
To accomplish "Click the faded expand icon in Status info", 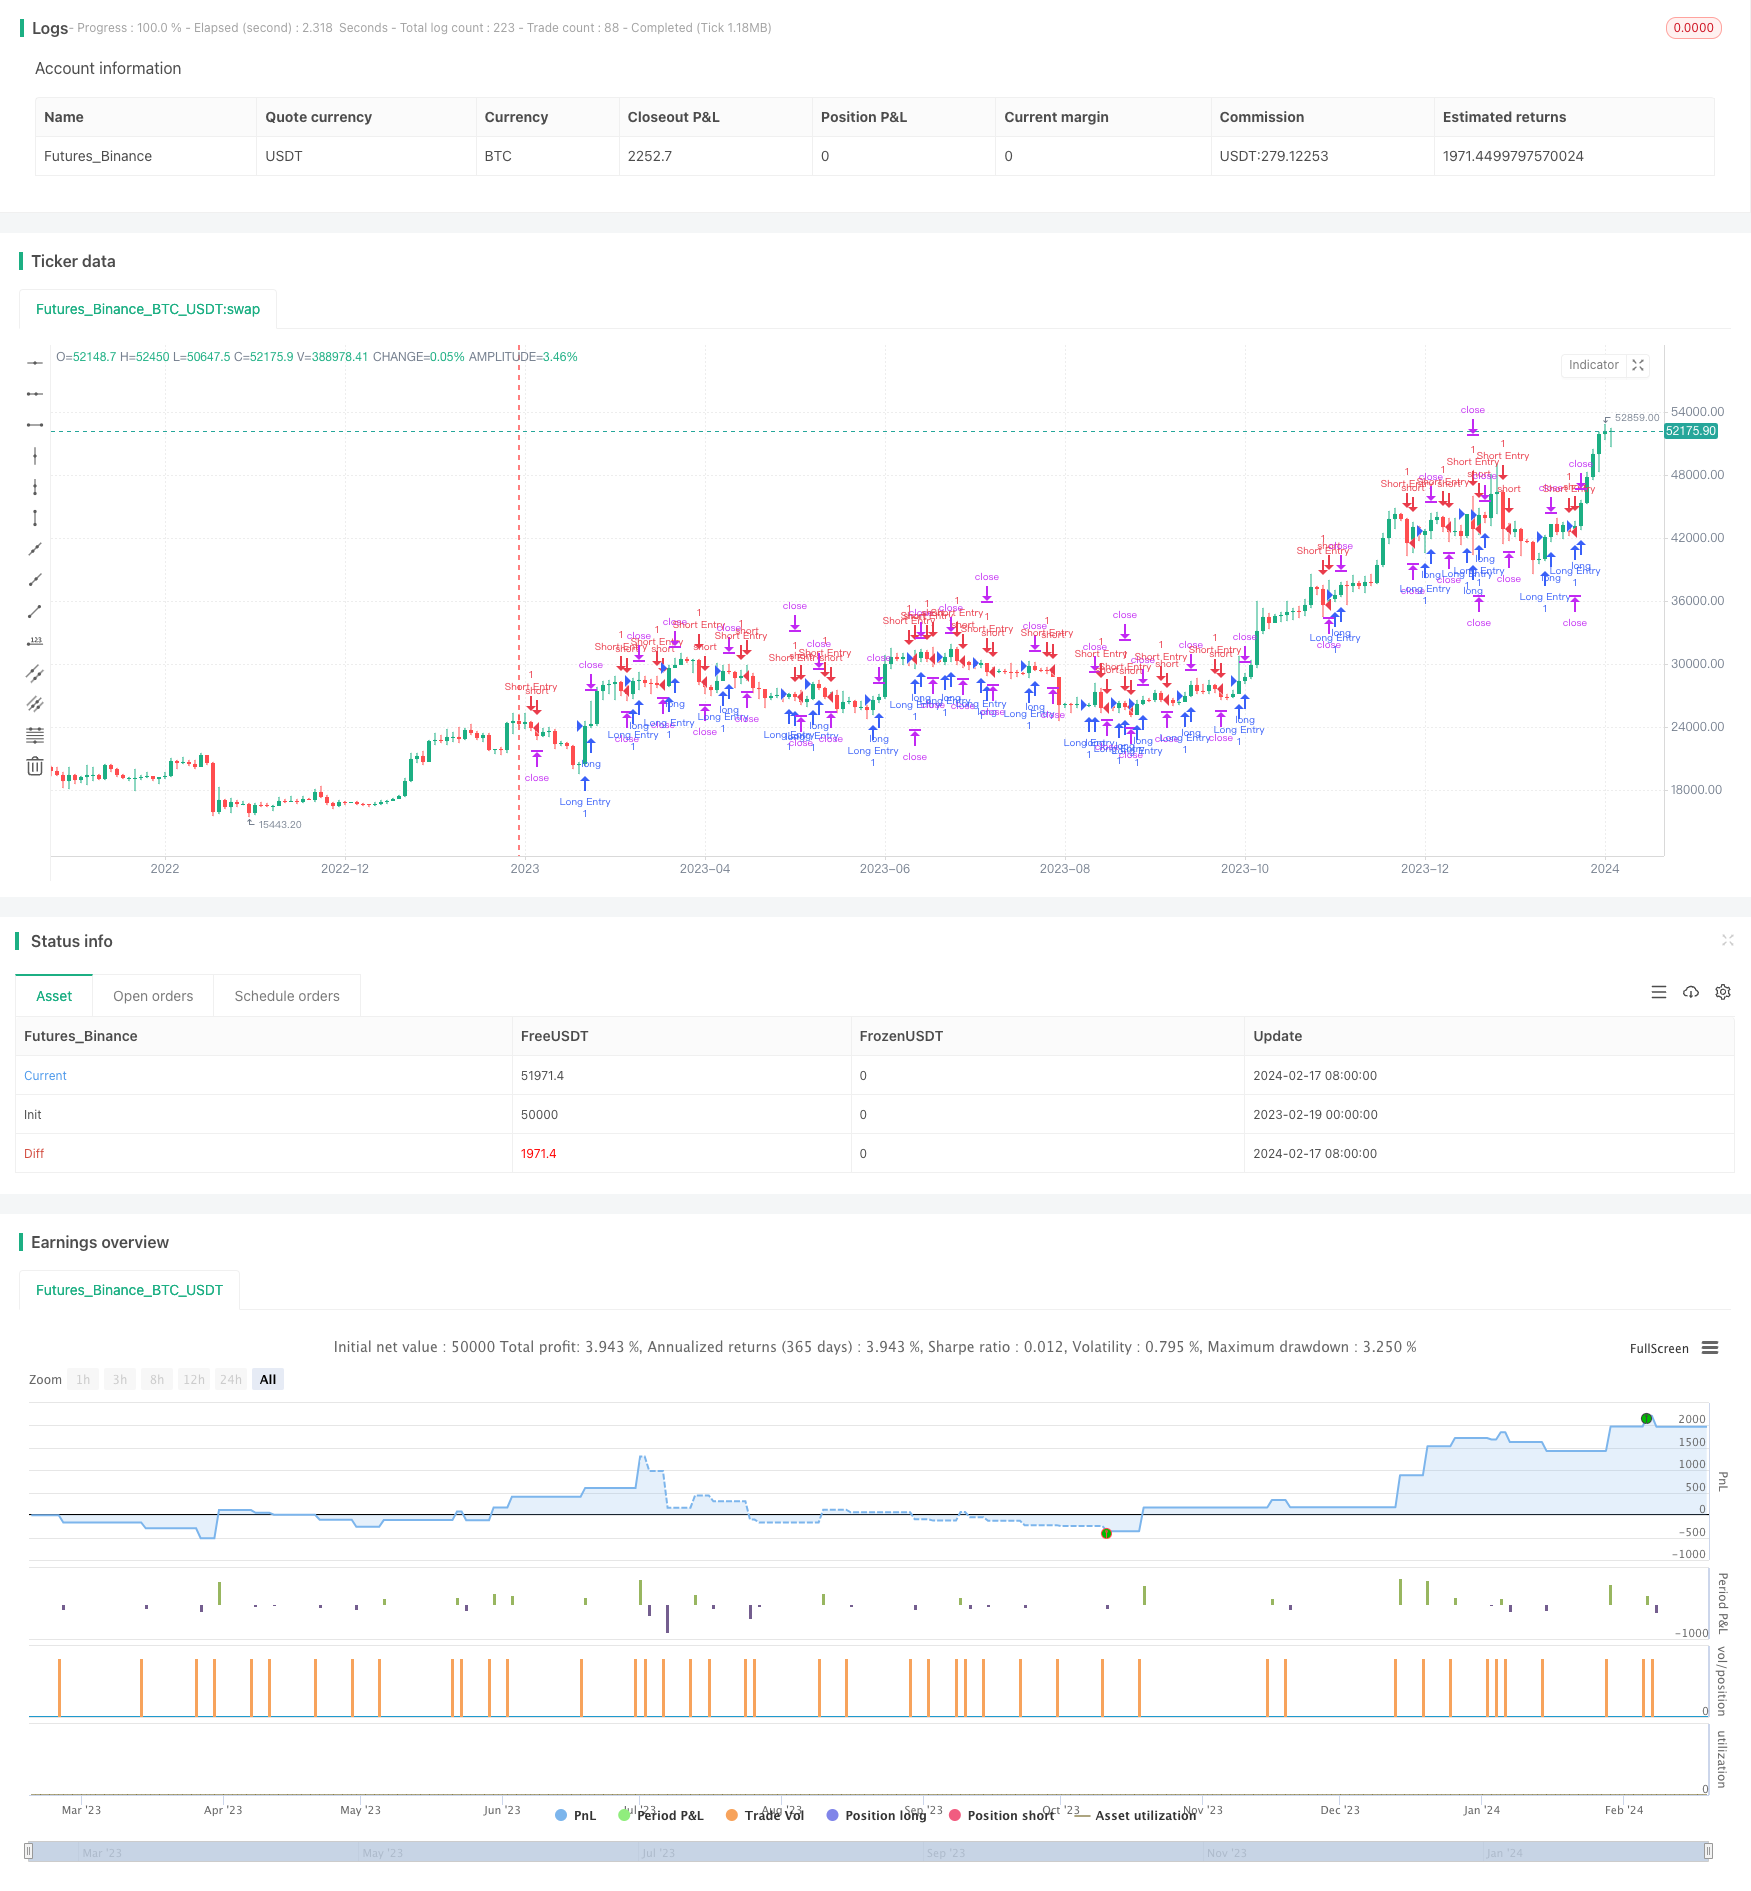I will click(x=1727, y=940).
